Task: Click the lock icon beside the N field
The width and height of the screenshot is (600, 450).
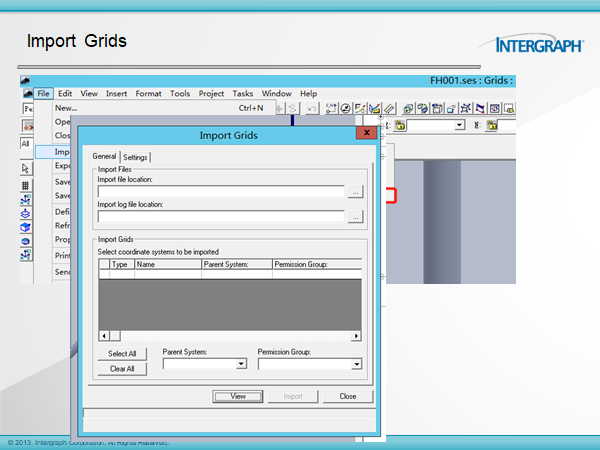Action: [x=492, y=125]
